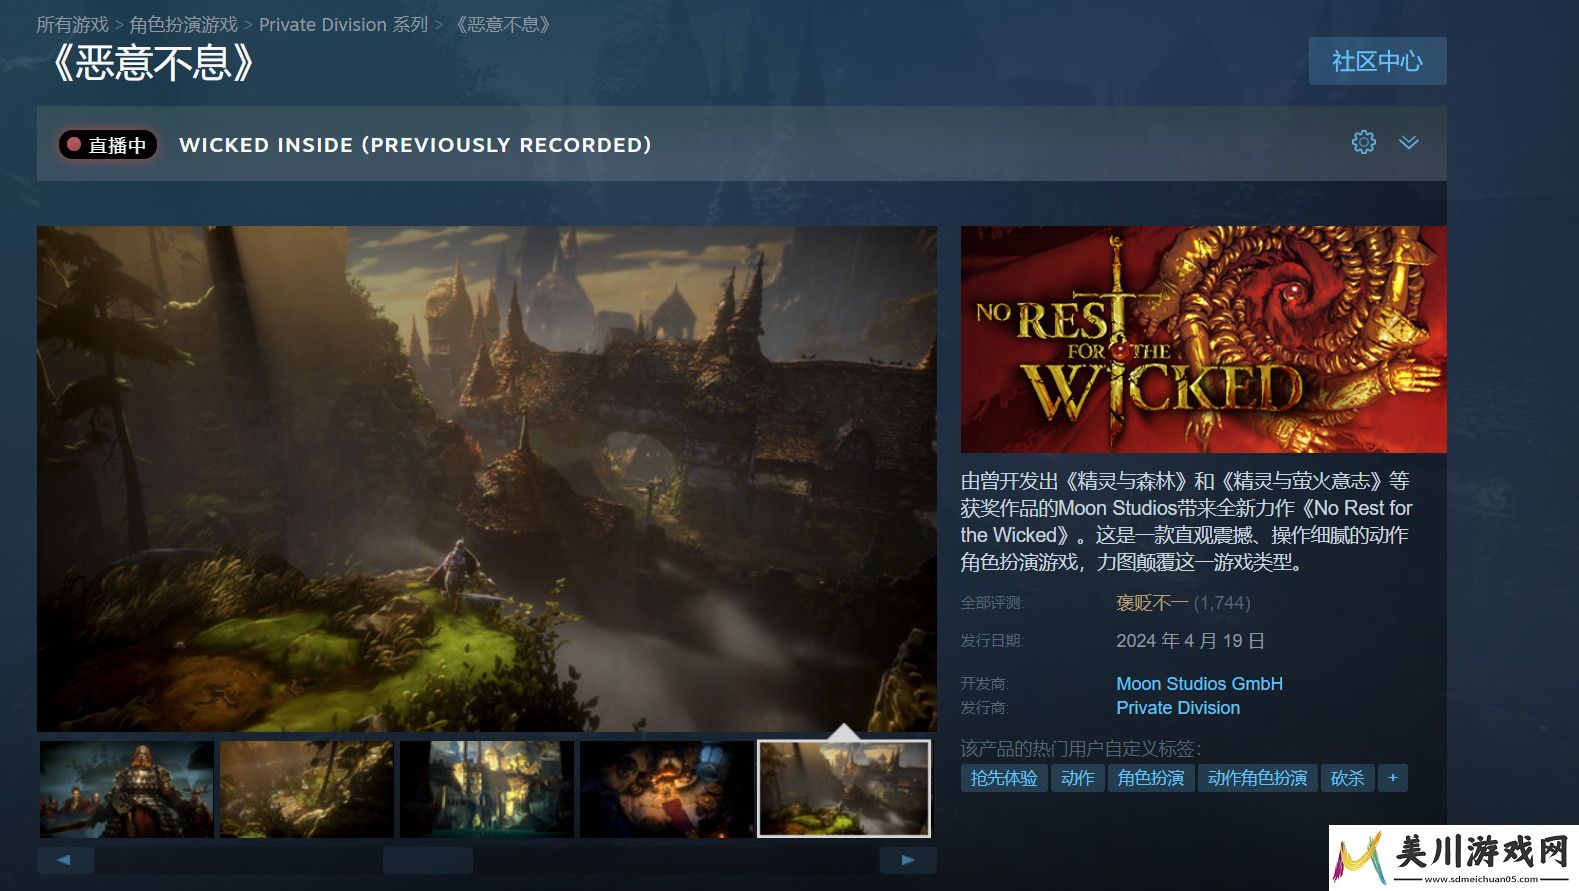The height and width of the screenshot is (891, 1579).
Task: Select the armored warrior thumbnail
Action: 127,789
